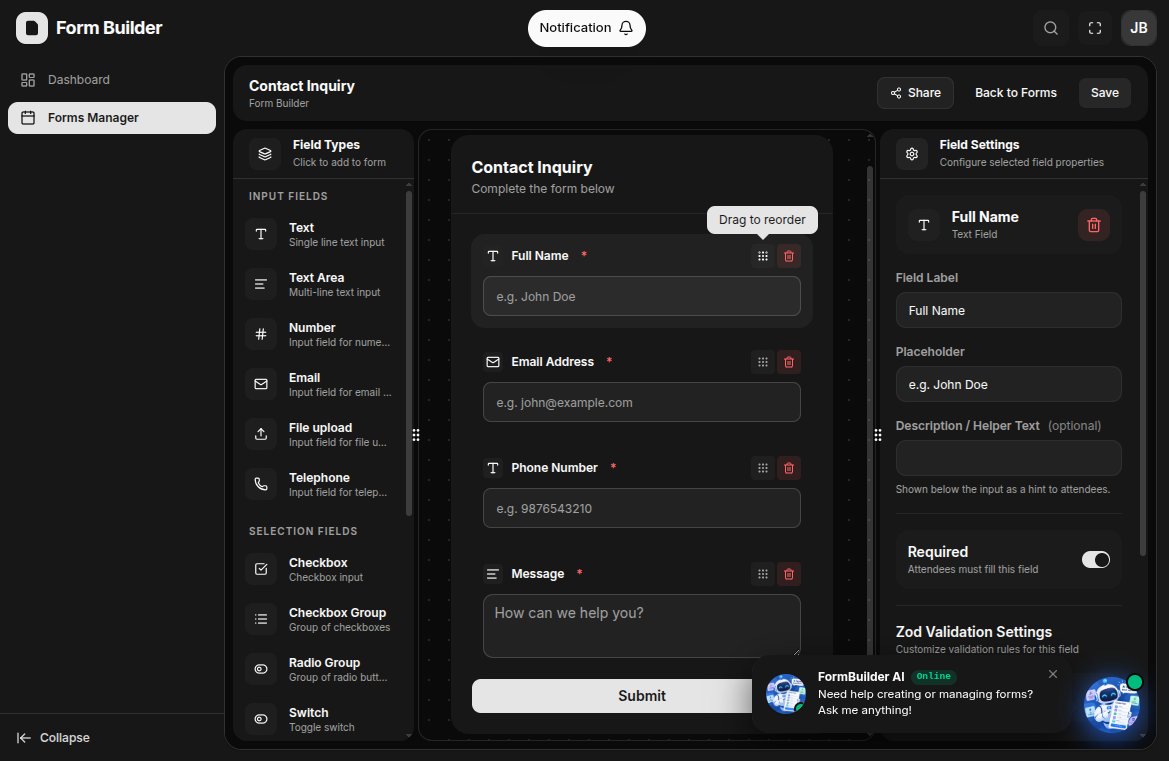
Task: Delete the Full Name field in form
Action: tap(789, 256)
